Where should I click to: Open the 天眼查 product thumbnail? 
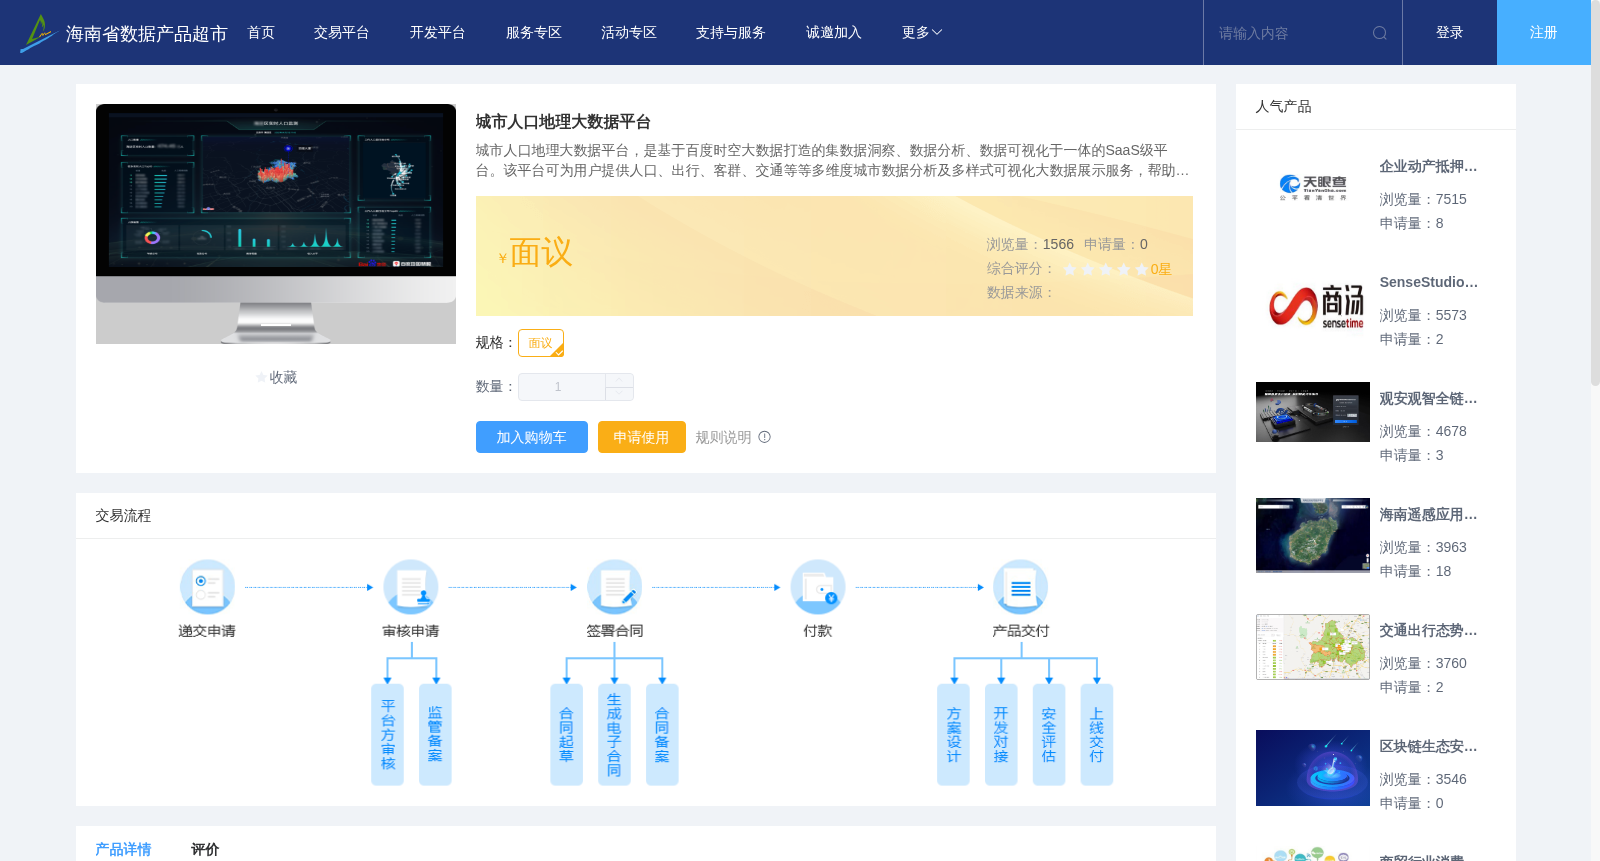pyautogui.click(x=1313, y=188)
